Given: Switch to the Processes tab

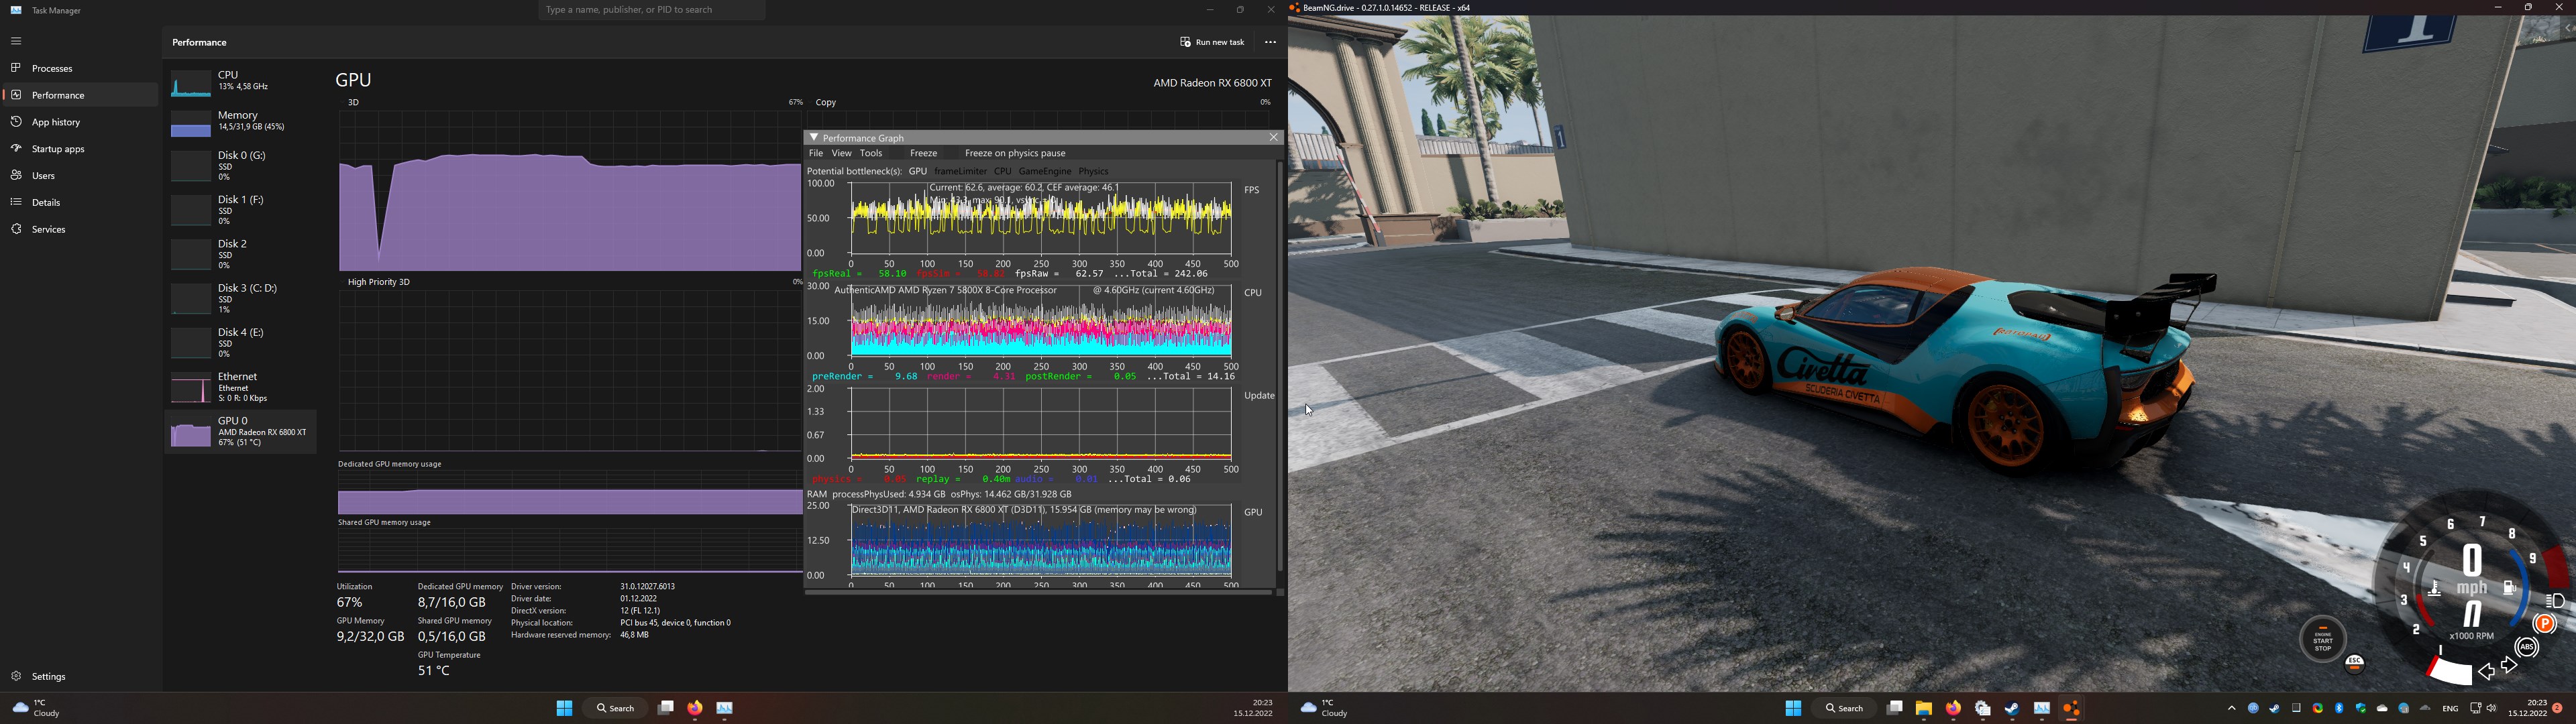Looking at the screenshot, I should pos(53,69).
